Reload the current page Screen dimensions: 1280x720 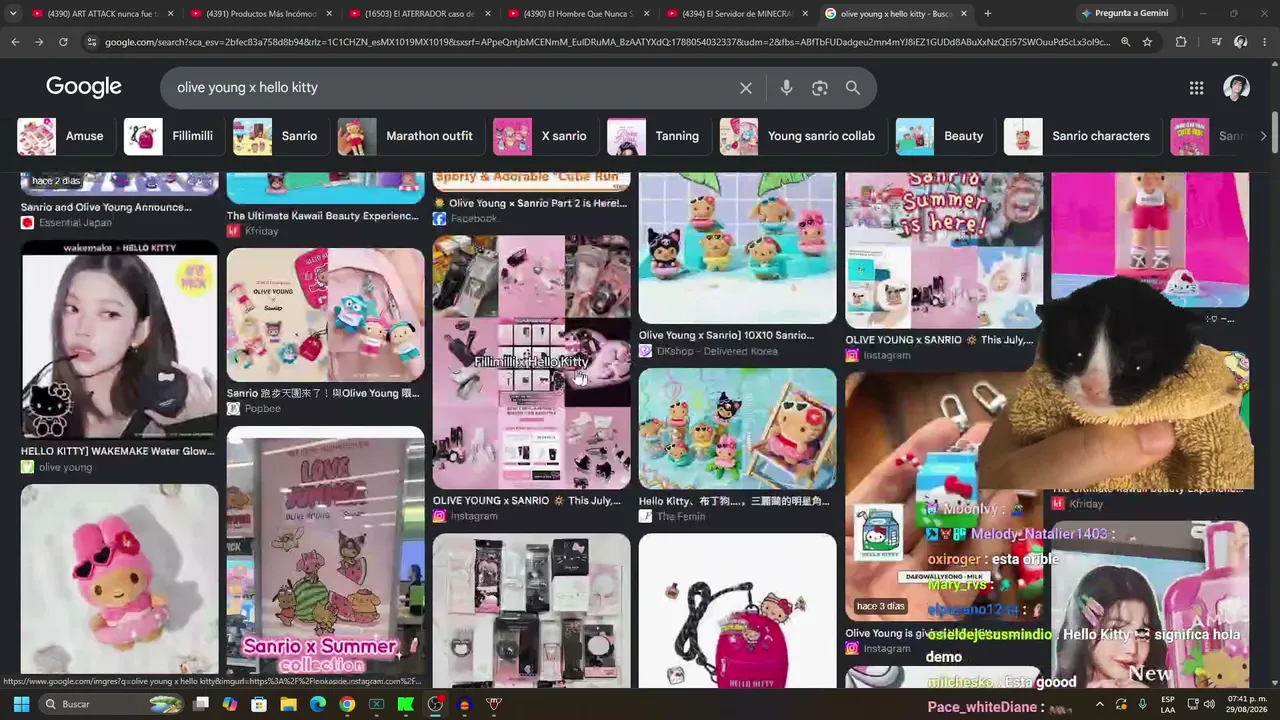point(63,42)
